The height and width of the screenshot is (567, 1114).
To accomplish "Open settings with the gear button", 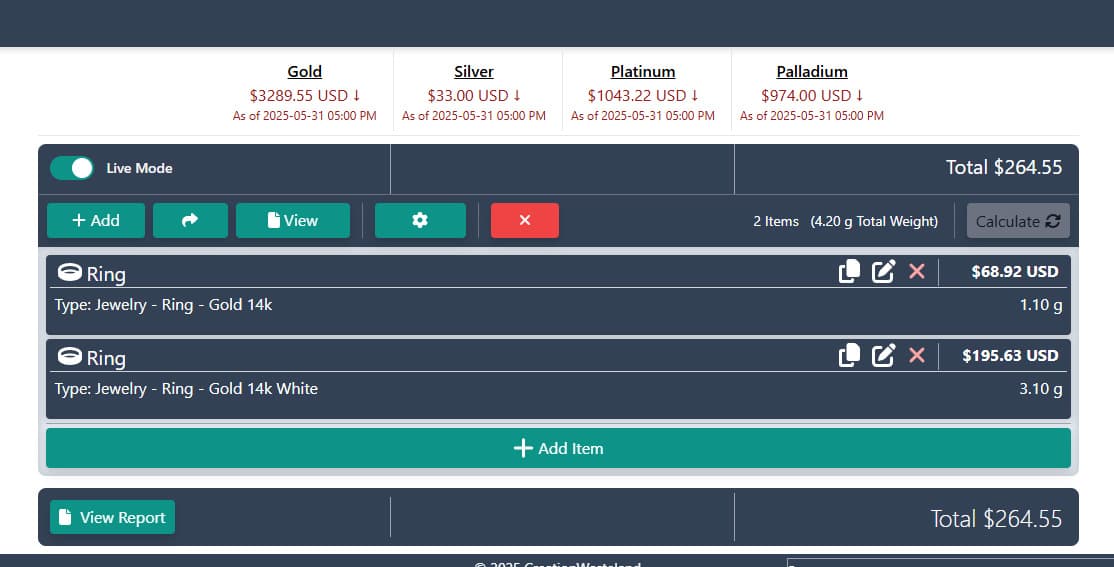I will pyautogui.click(x=420, y=220).
